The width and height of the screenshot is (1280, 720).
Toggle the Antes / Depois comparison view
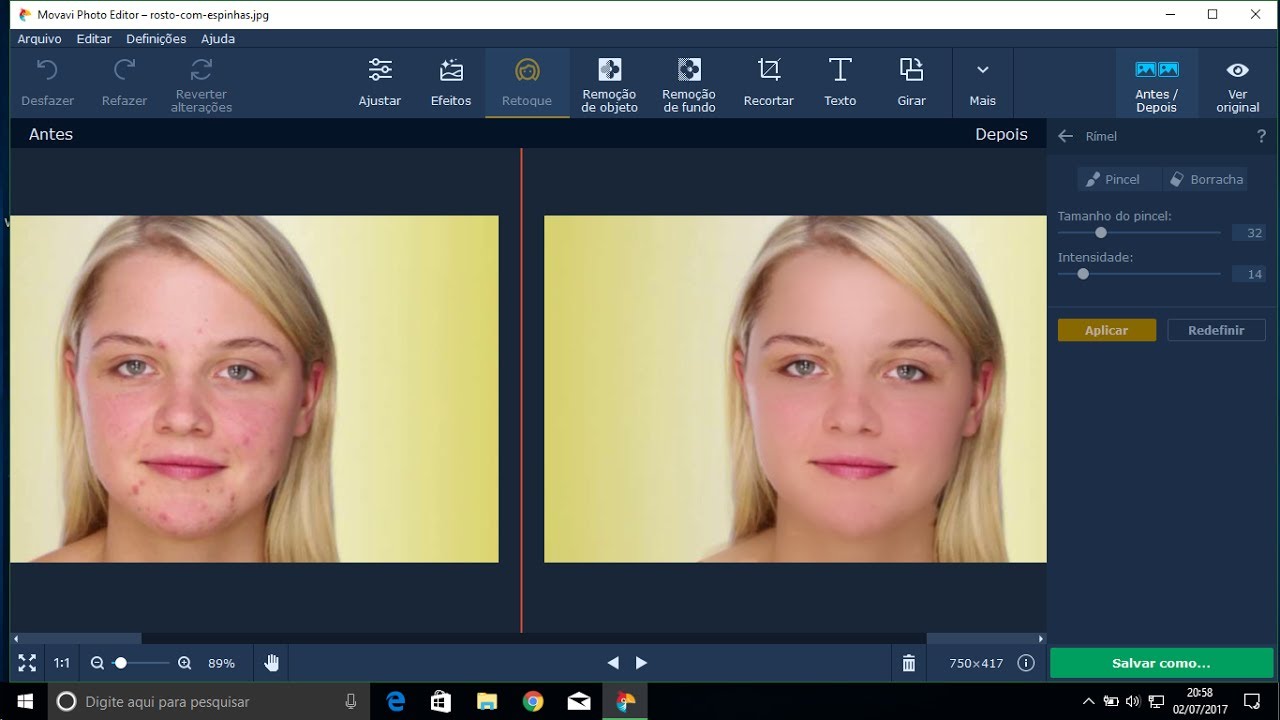point(1156,84)
